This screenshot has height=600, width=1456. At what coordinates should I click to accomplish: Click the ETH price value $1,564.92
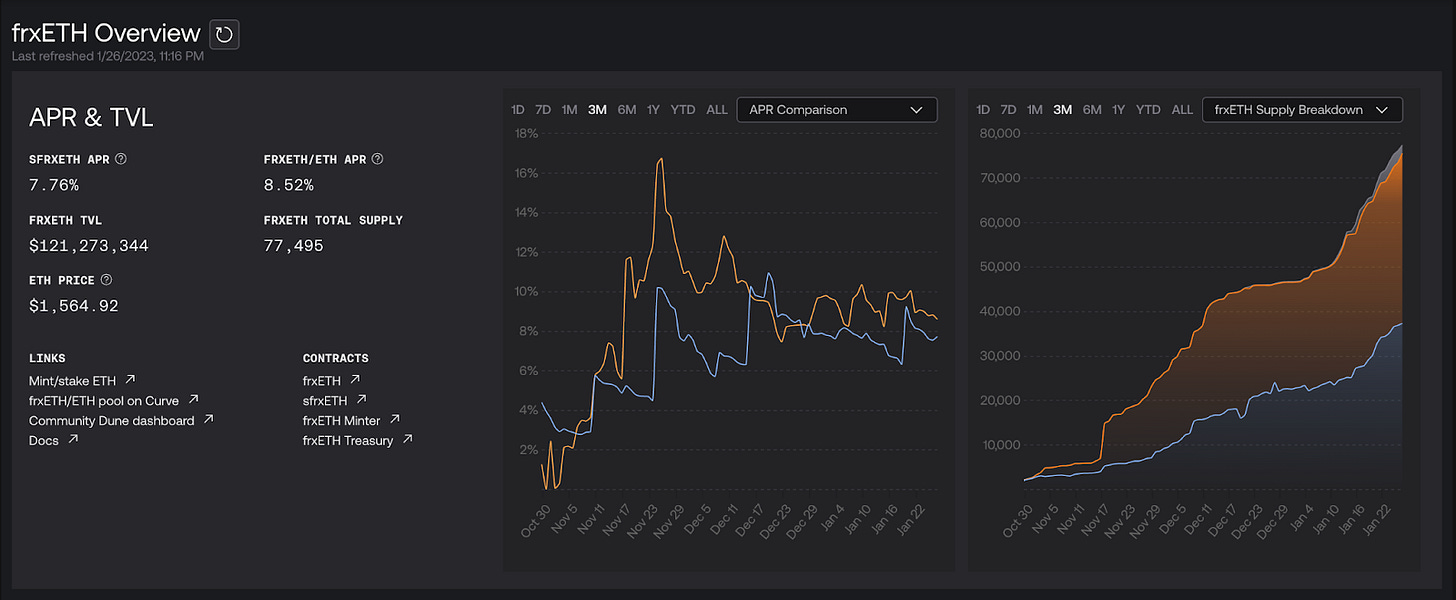pyautogui.click(x=74, y=306)
